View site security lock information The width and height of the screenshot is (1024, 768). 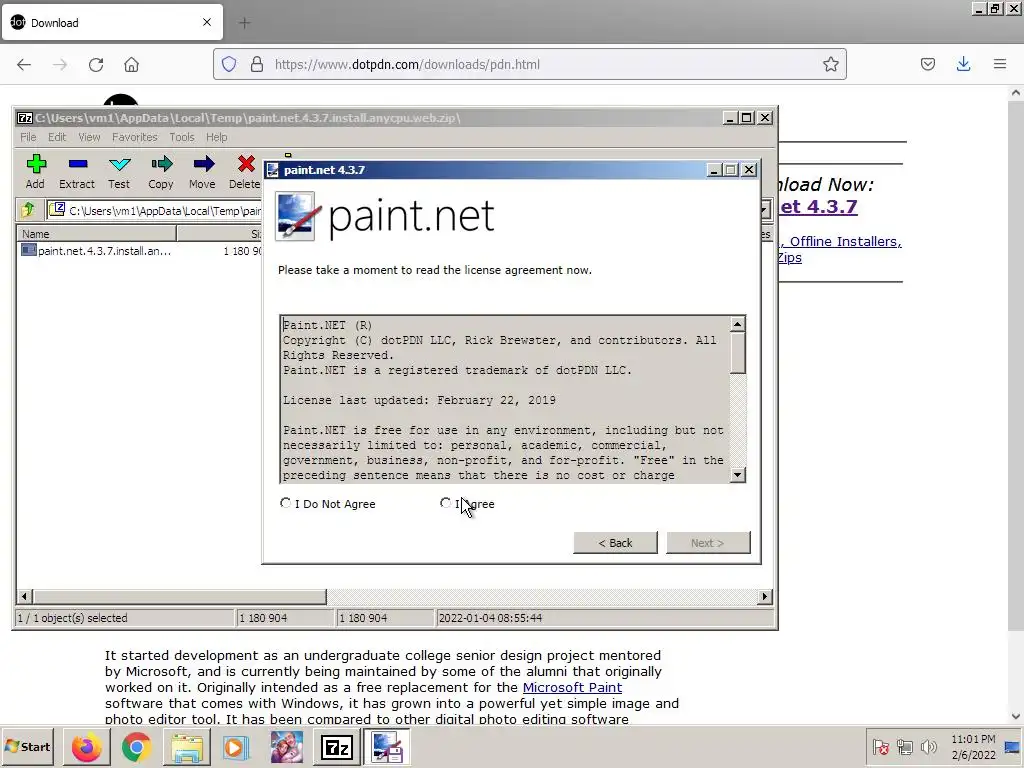[257, 64]
